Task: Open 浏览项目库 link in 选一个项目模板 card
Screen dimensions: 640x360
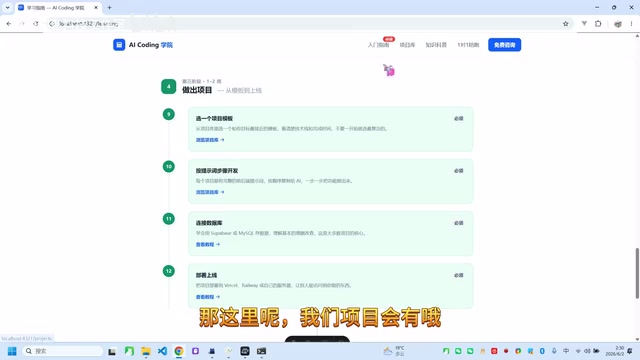Action: click(210, 140)
